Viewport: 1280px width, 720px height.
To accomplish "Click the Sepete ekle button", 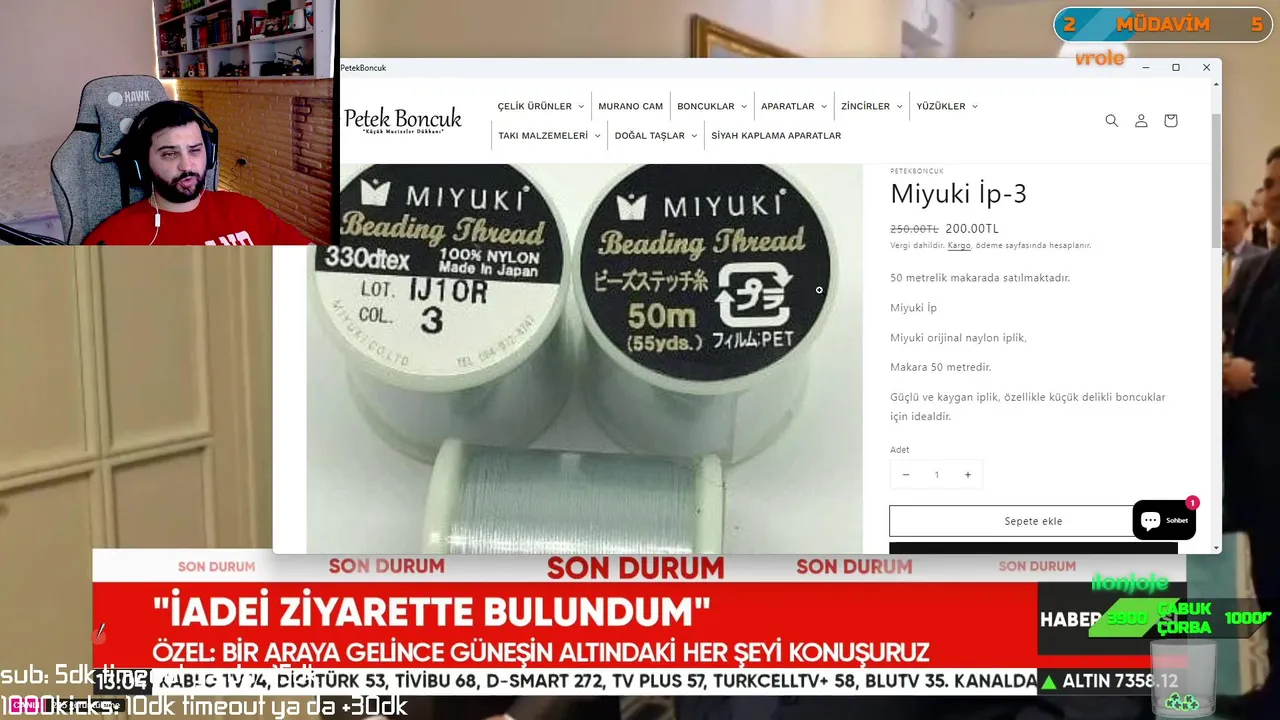I will click(1033, 521).
